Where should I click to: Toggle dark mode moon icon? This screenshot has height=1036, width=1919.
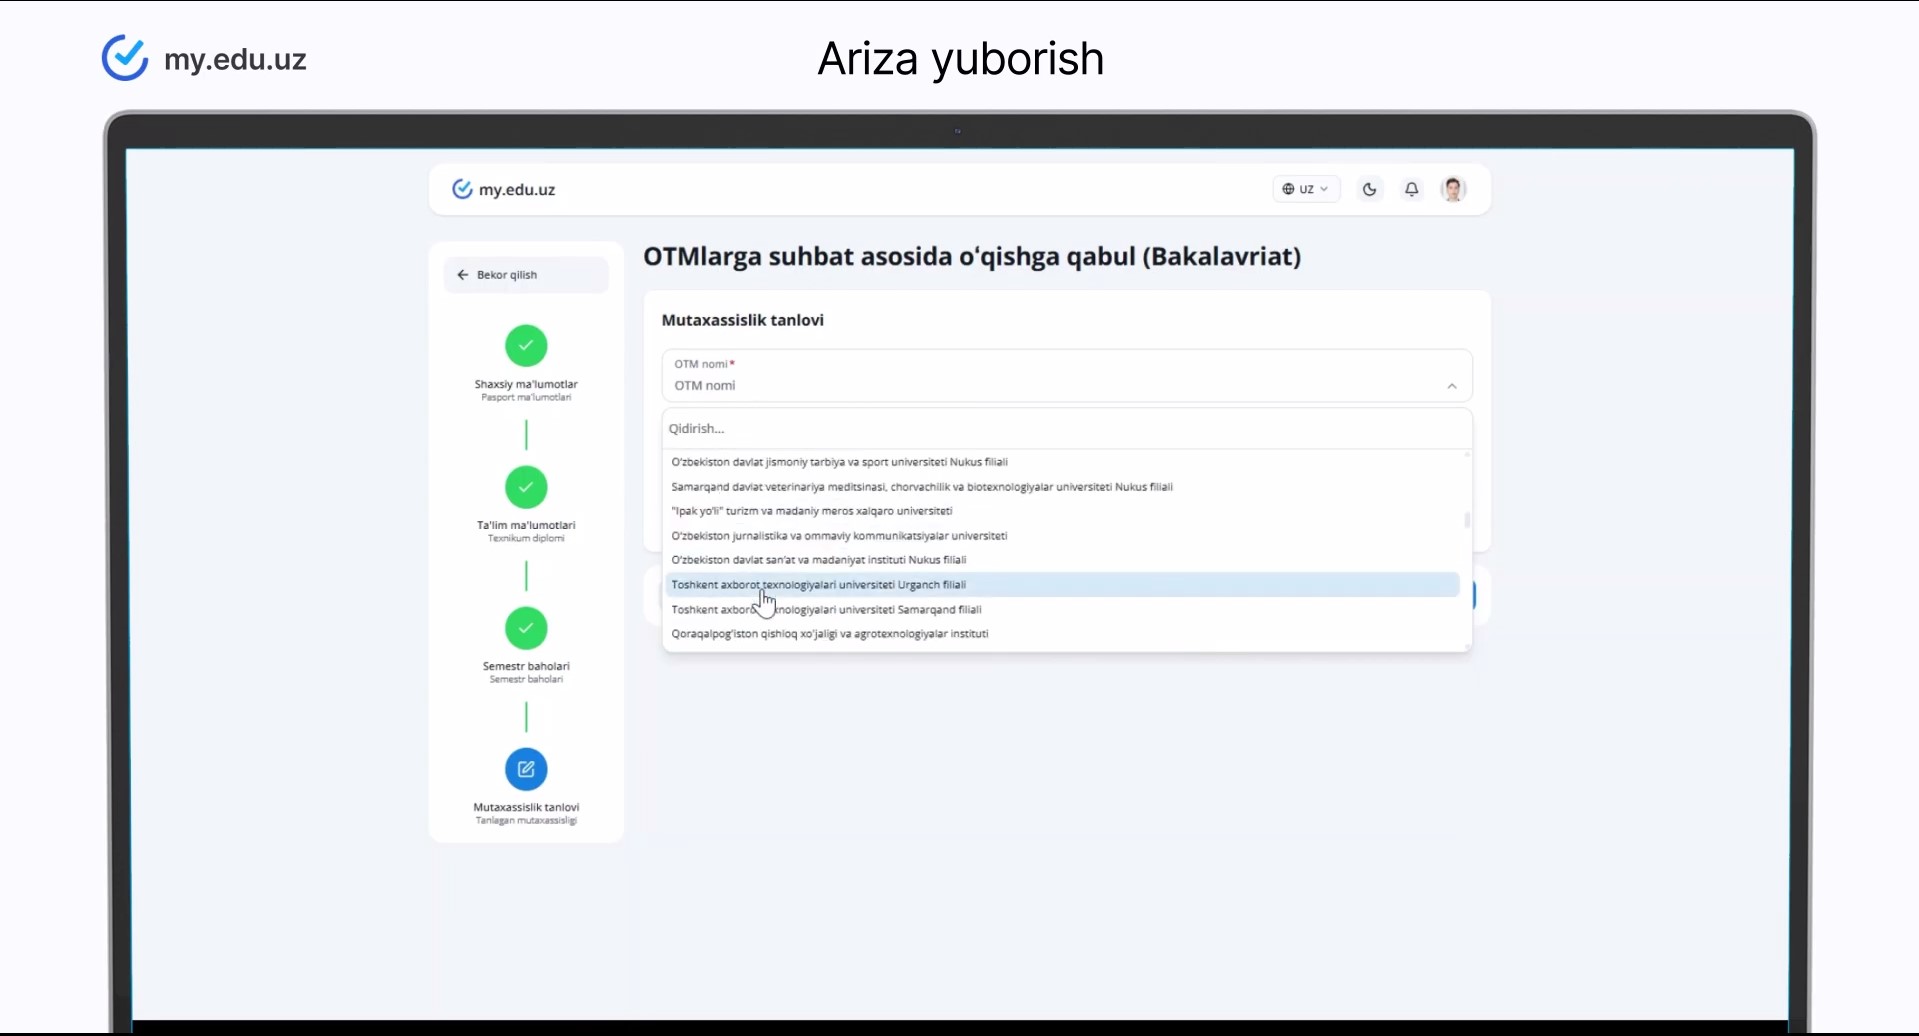tap(1369, 189)
